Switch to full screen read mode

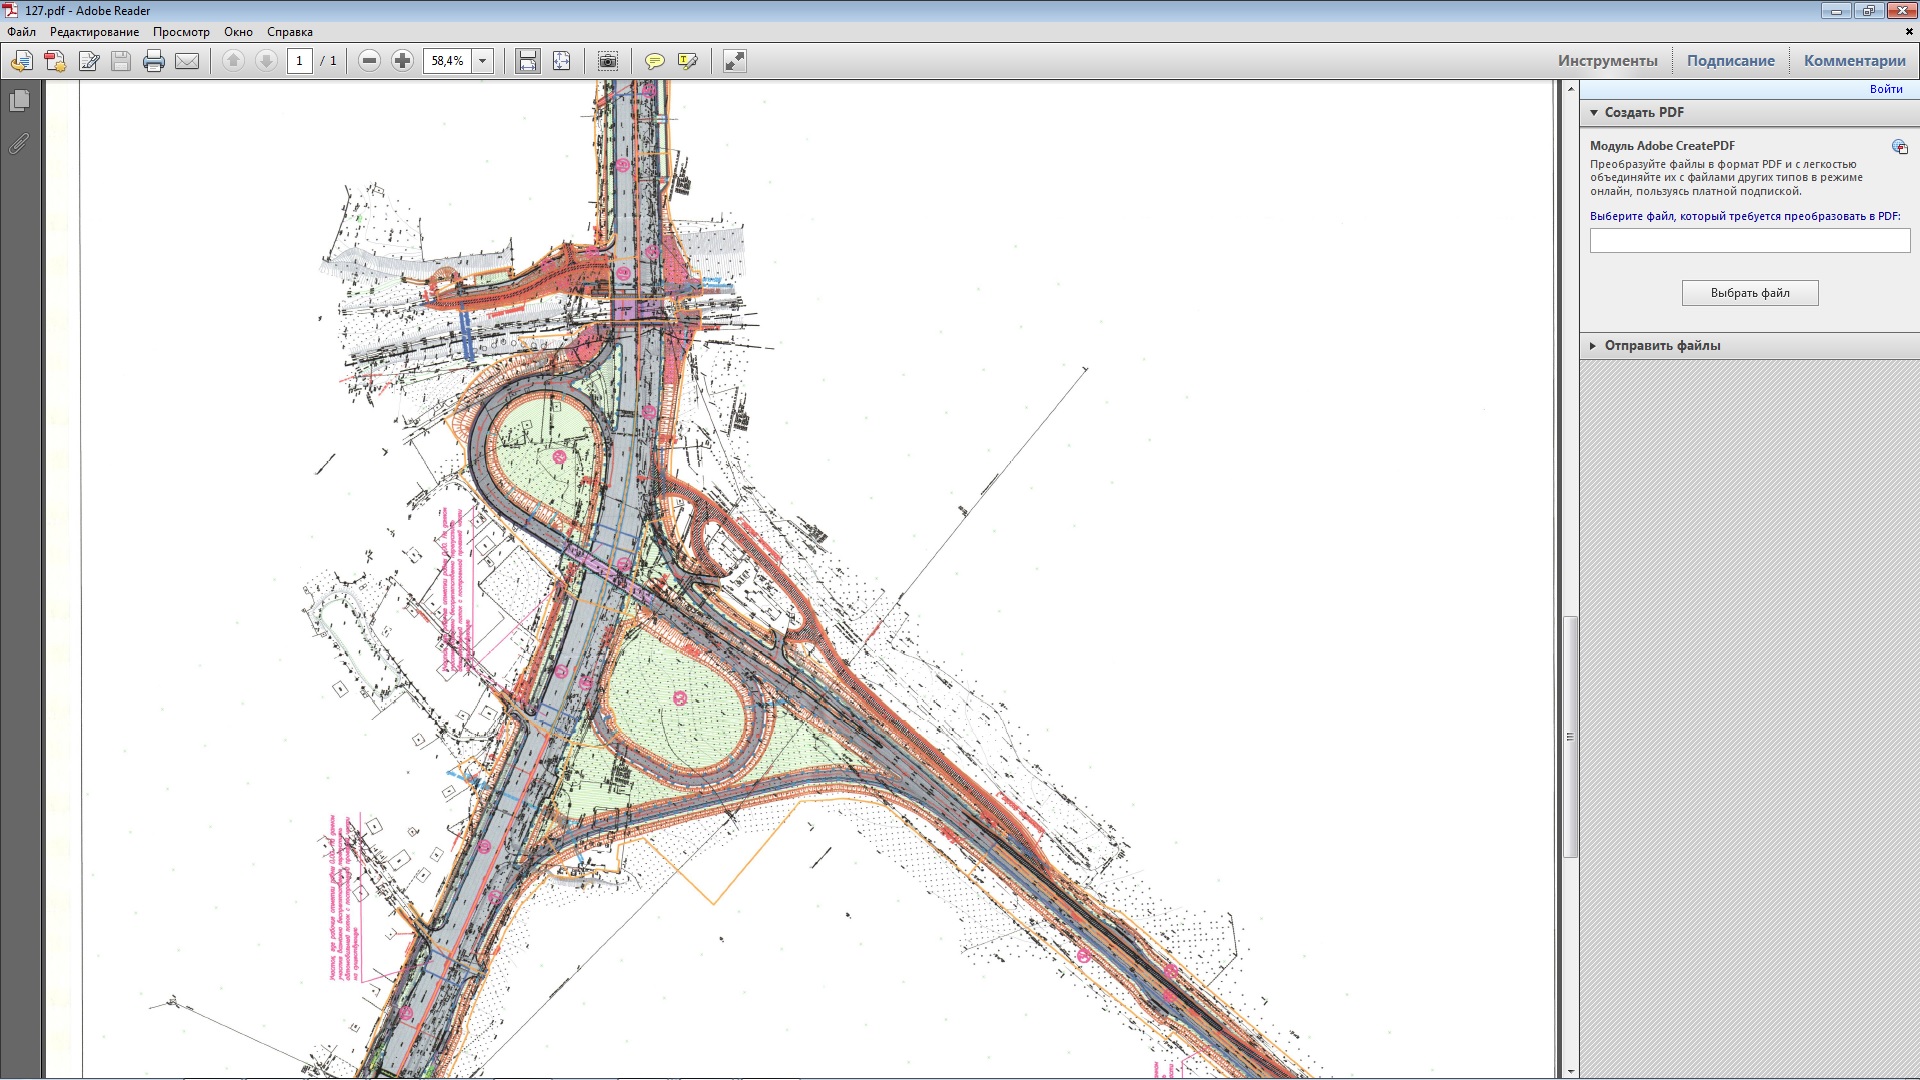click(x=735, y=61)
